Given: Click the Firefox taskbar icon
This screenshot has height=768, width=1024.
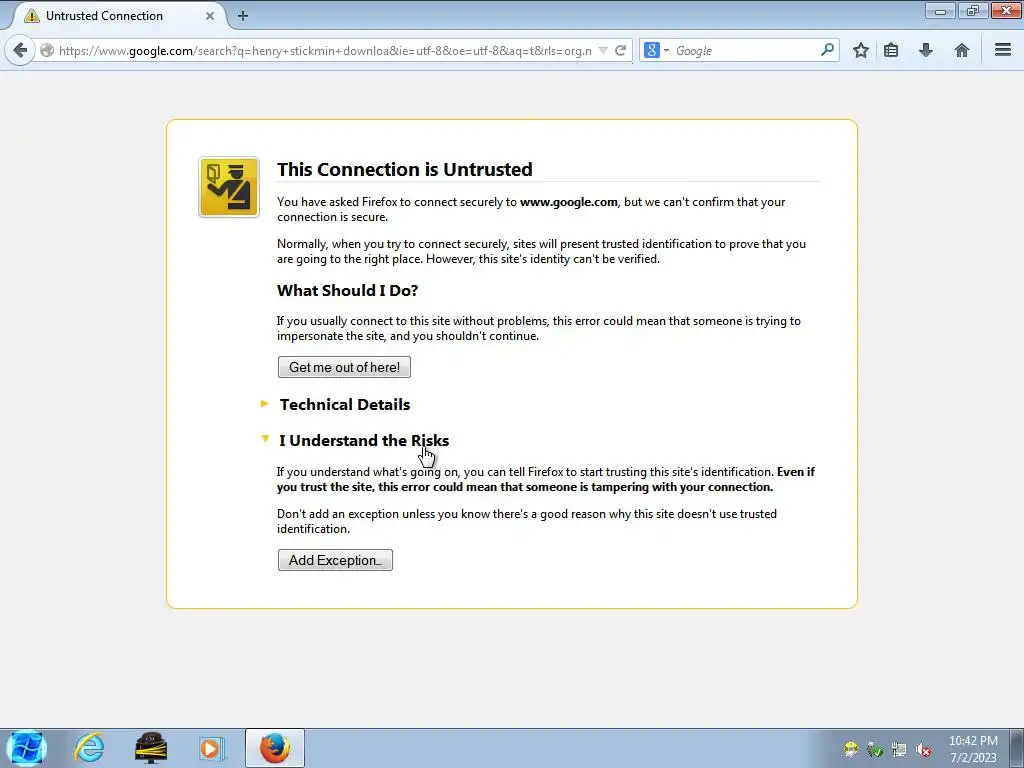Looking at the screenshot, I should [275, 748].
